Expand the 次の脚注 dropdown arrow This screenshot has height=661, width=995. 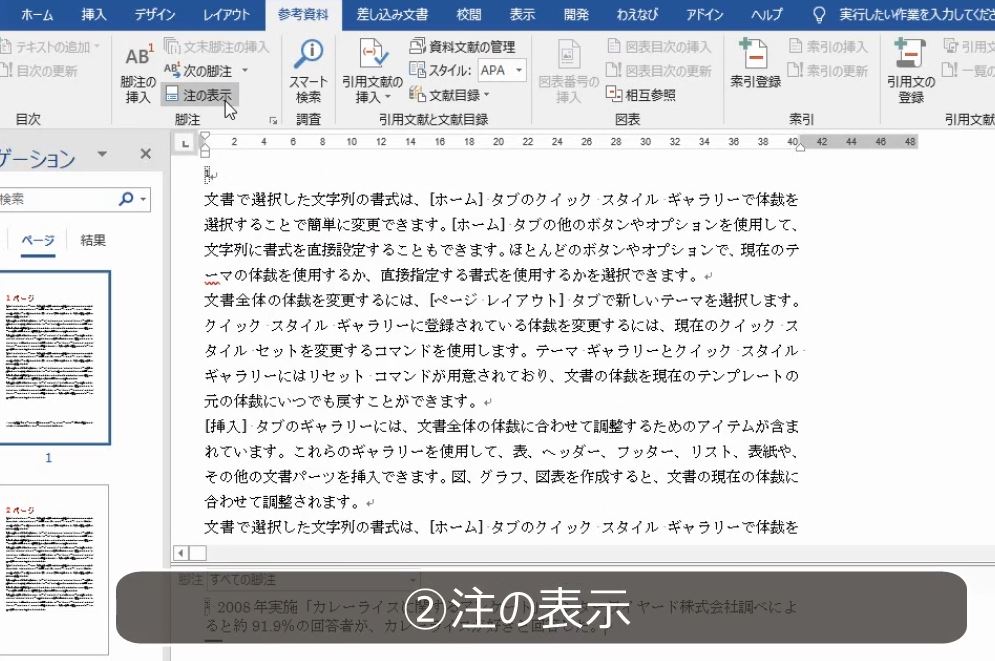tap(245, 70)
